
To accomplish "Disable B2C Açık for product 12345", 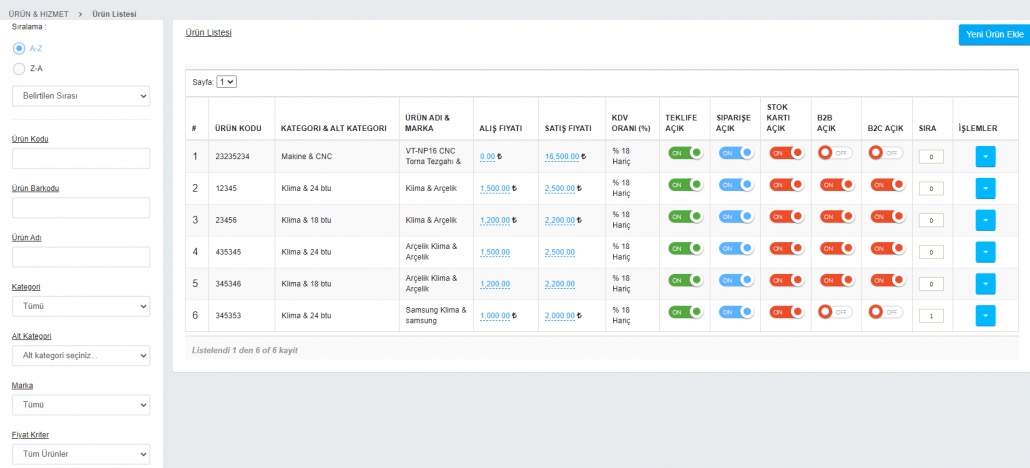I will 888,185.
